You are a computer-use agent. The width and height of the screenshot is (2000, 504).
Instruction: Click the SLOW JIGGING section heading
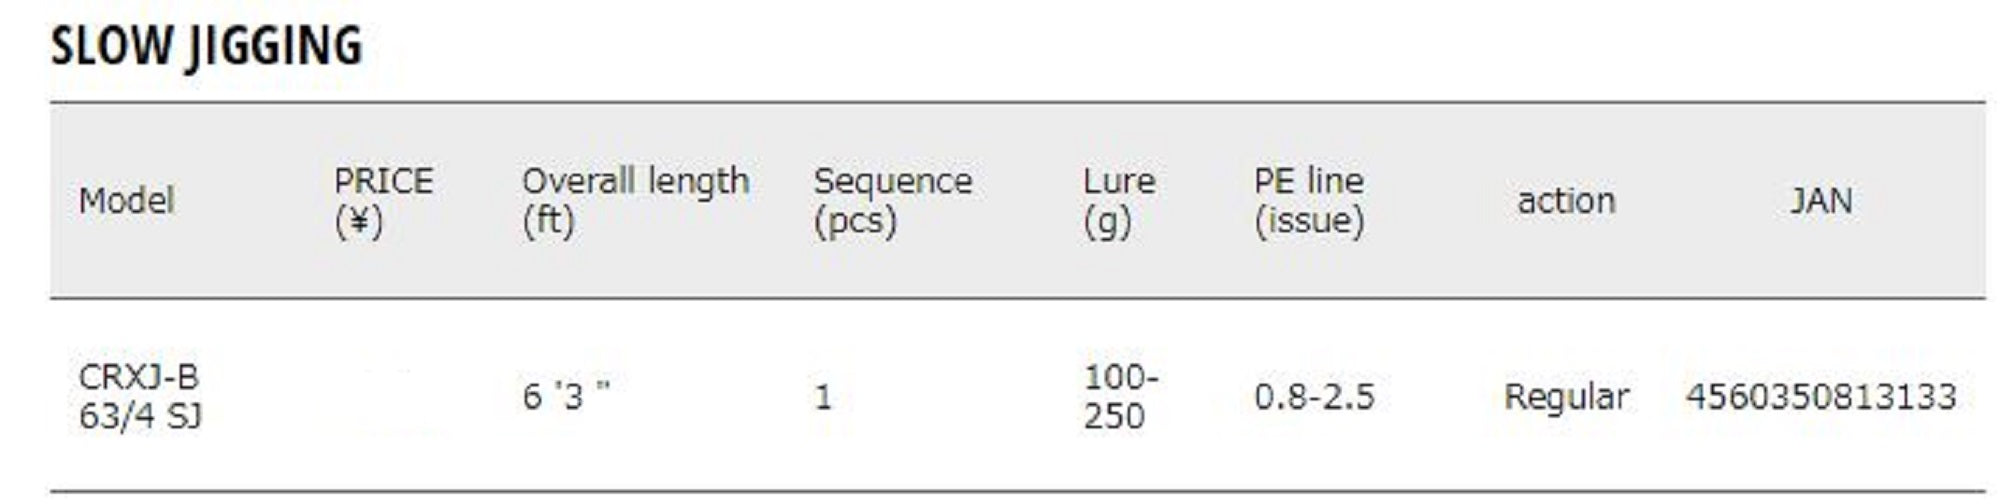click(x=206, y=47)
